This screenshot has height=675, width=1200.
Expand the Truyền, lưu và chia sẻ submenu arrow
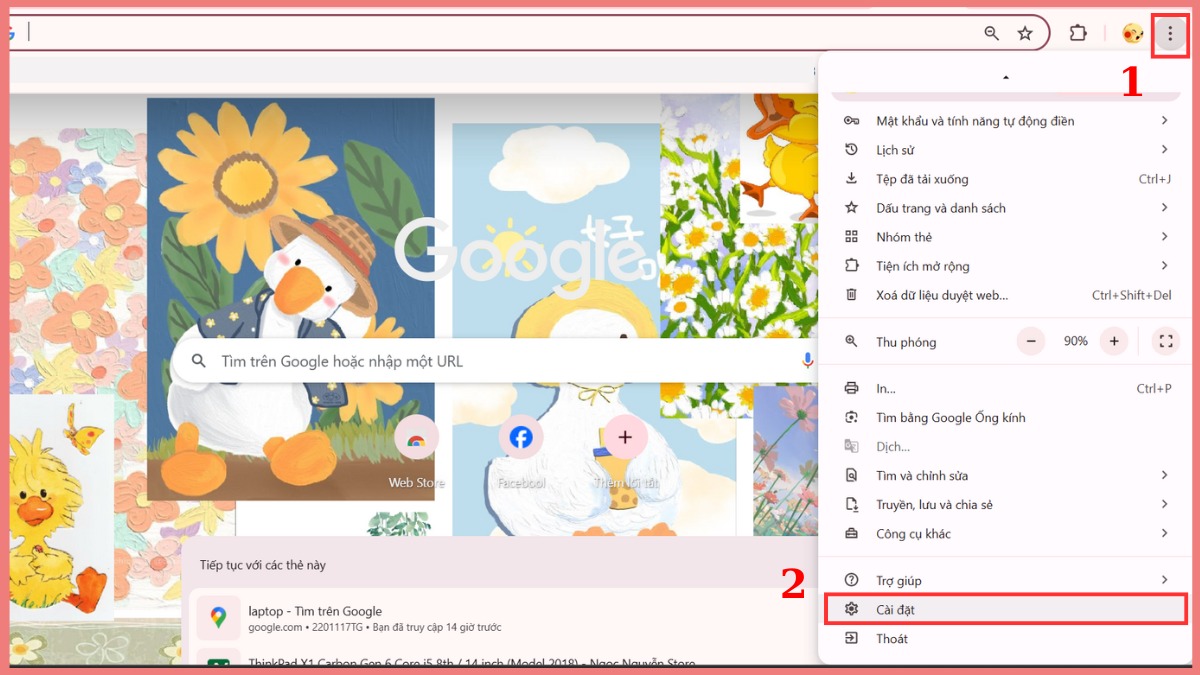[1164, 504]
